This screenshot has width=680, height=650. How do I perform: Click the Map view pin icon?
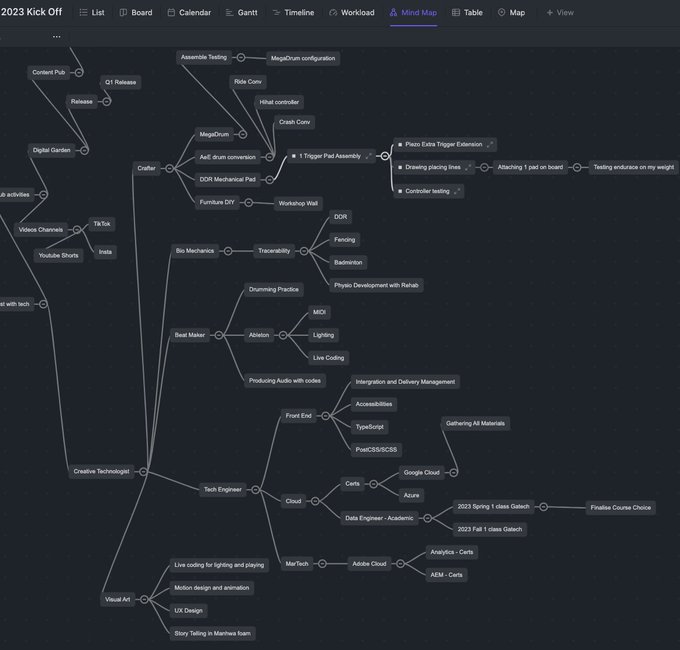pos(501,13)
